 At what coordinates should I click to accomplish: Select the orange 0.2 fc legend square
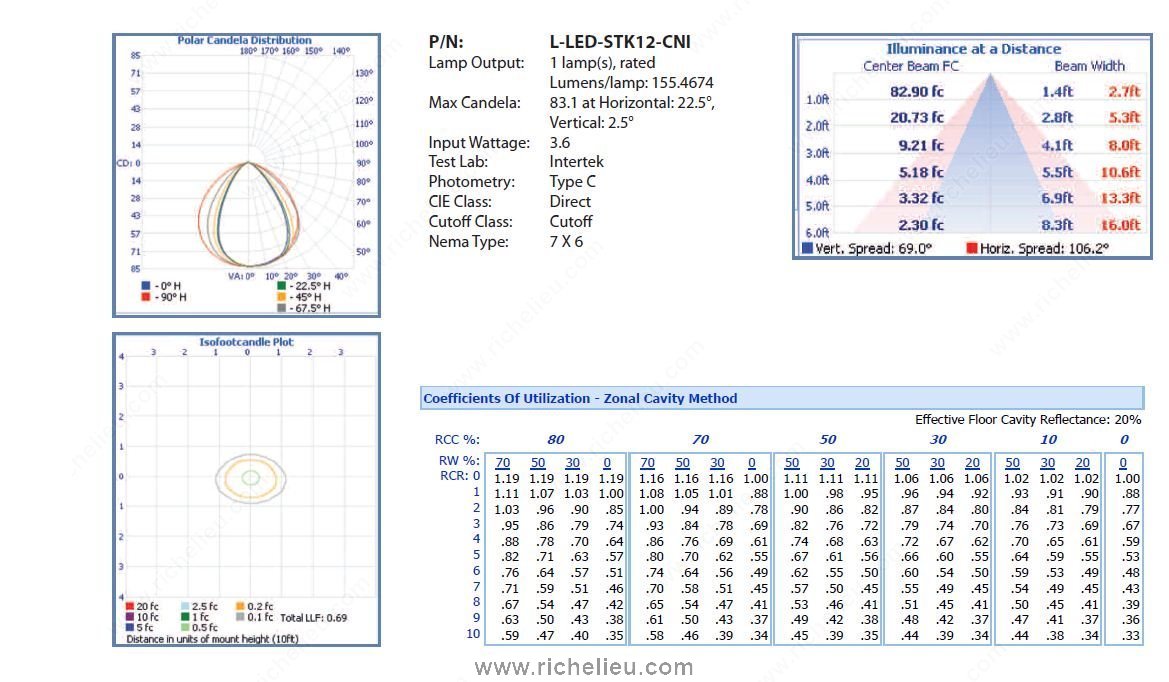[x=240, y=607]
